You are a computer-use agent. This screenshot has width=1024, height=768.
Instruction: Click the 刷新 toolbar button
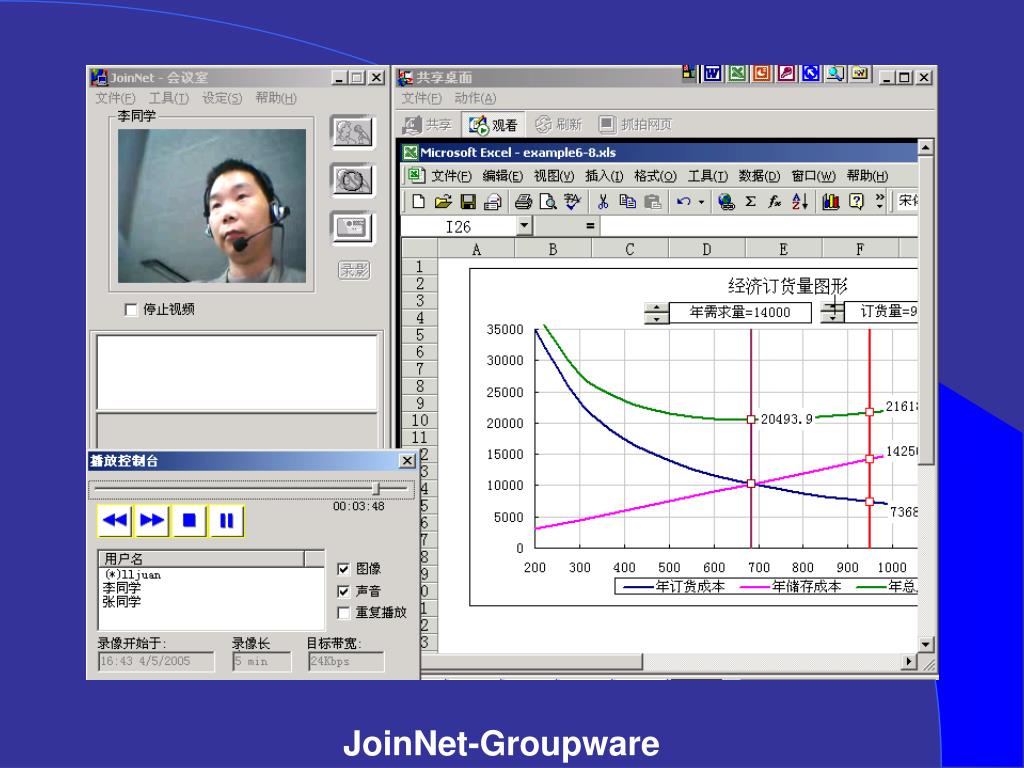(558, 124)
